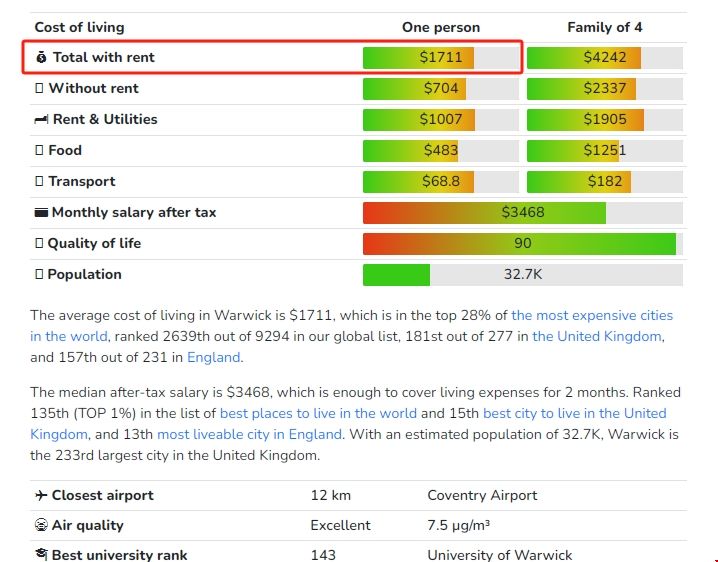This screenshot has width=718, height=562.
Task: Click the airplane icon for Closest airport
Action: [x=41, y=496]
